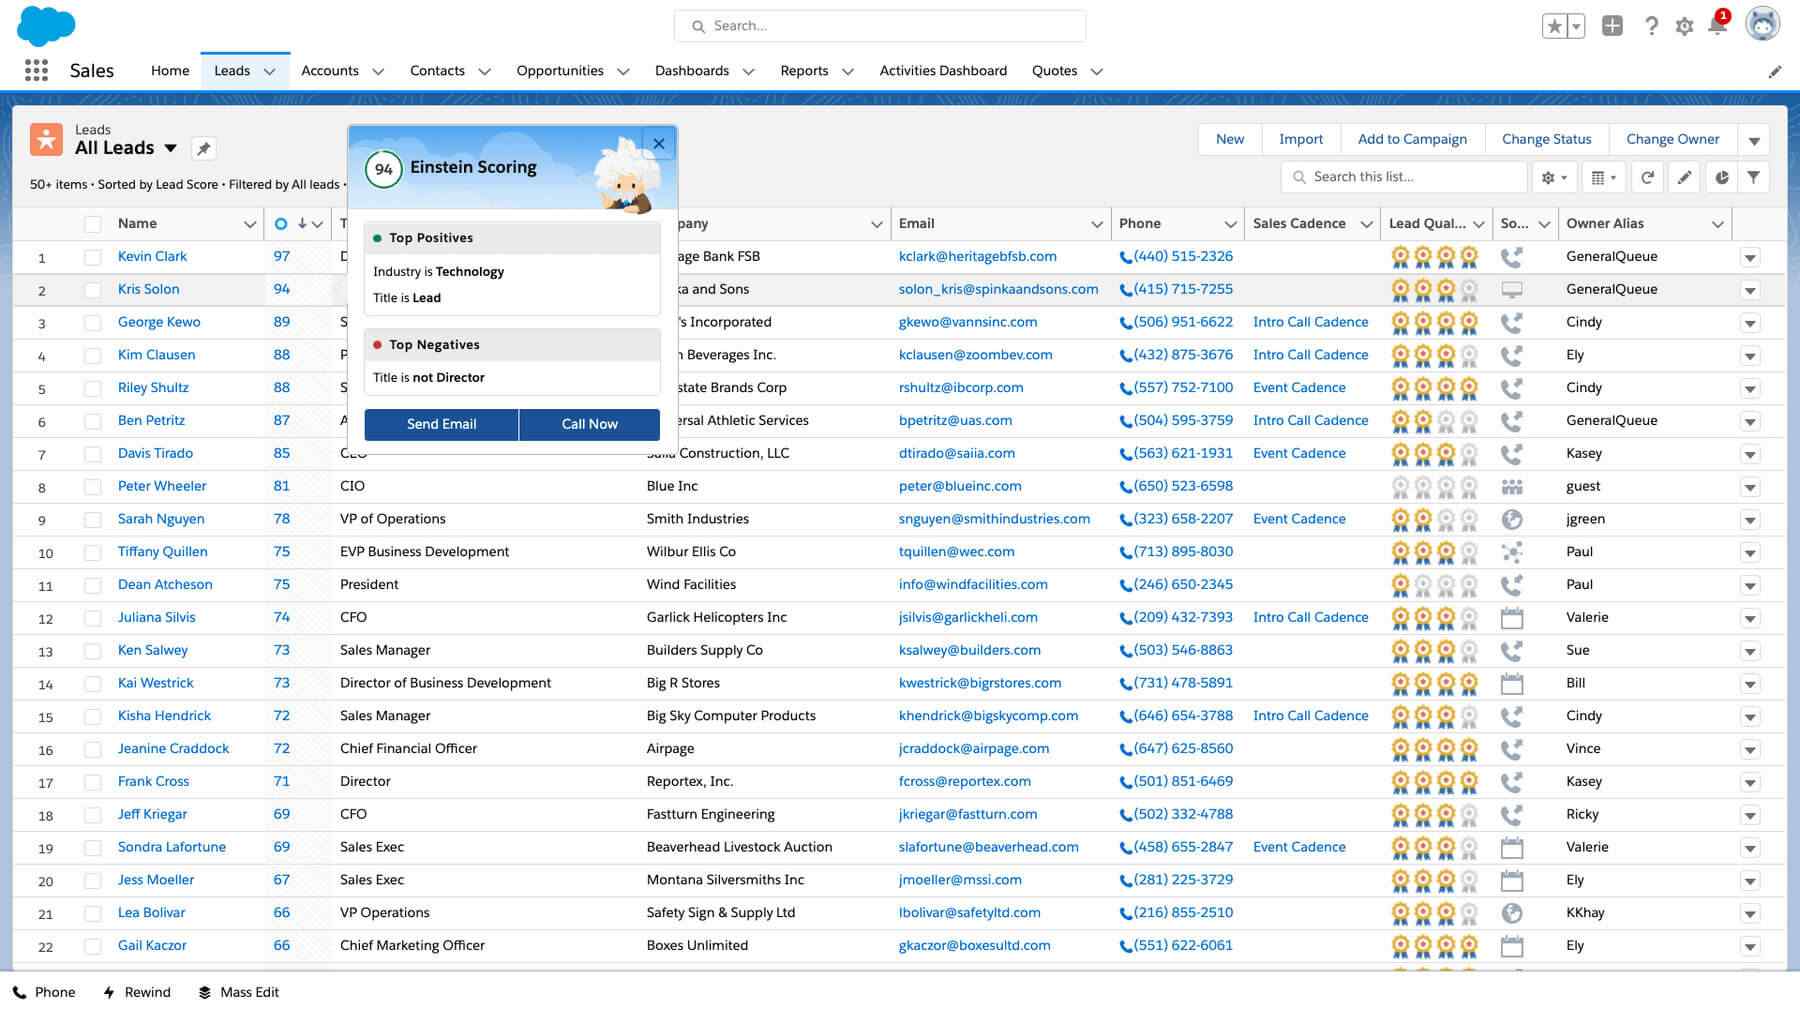
Task: Click the Phone utility bar item
Action: pos(44,992)
